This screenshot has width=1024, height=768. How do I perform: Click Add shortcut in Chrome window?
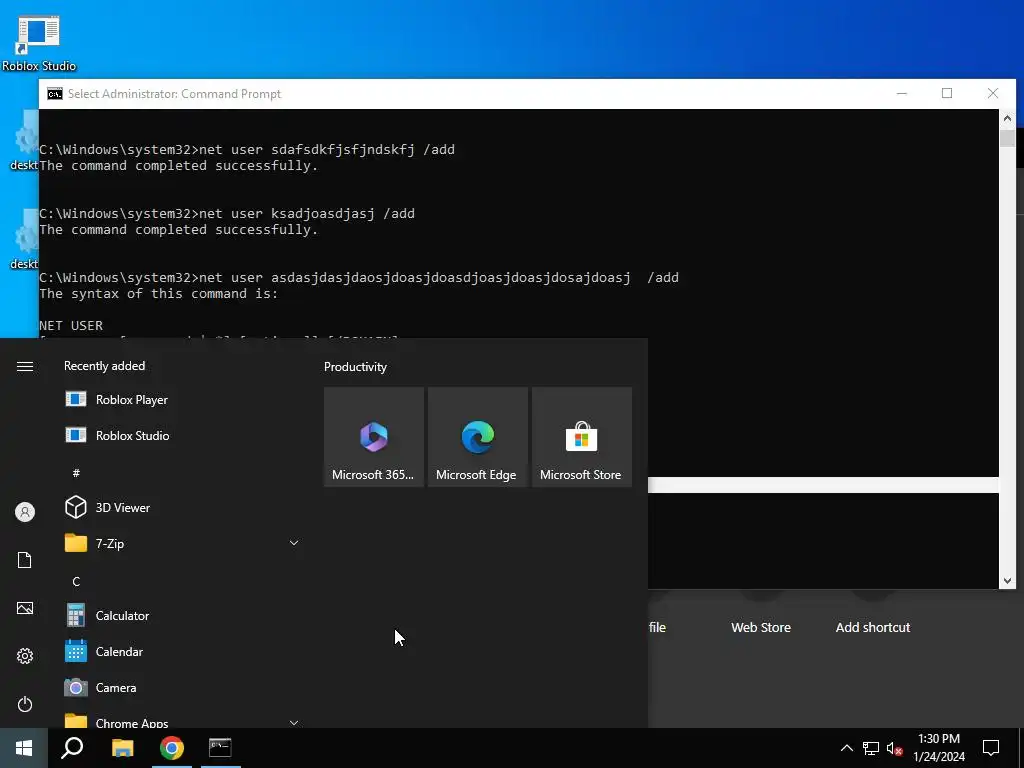872,628
